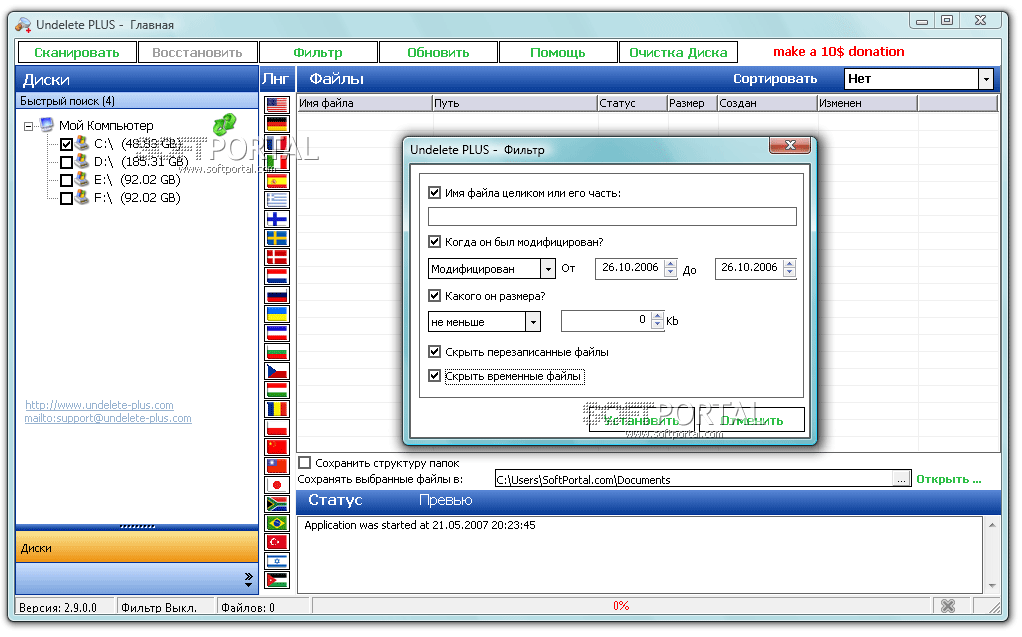Open the undelete-plus.com website link
Viewport: 1022px width, 637px height.
100,405
